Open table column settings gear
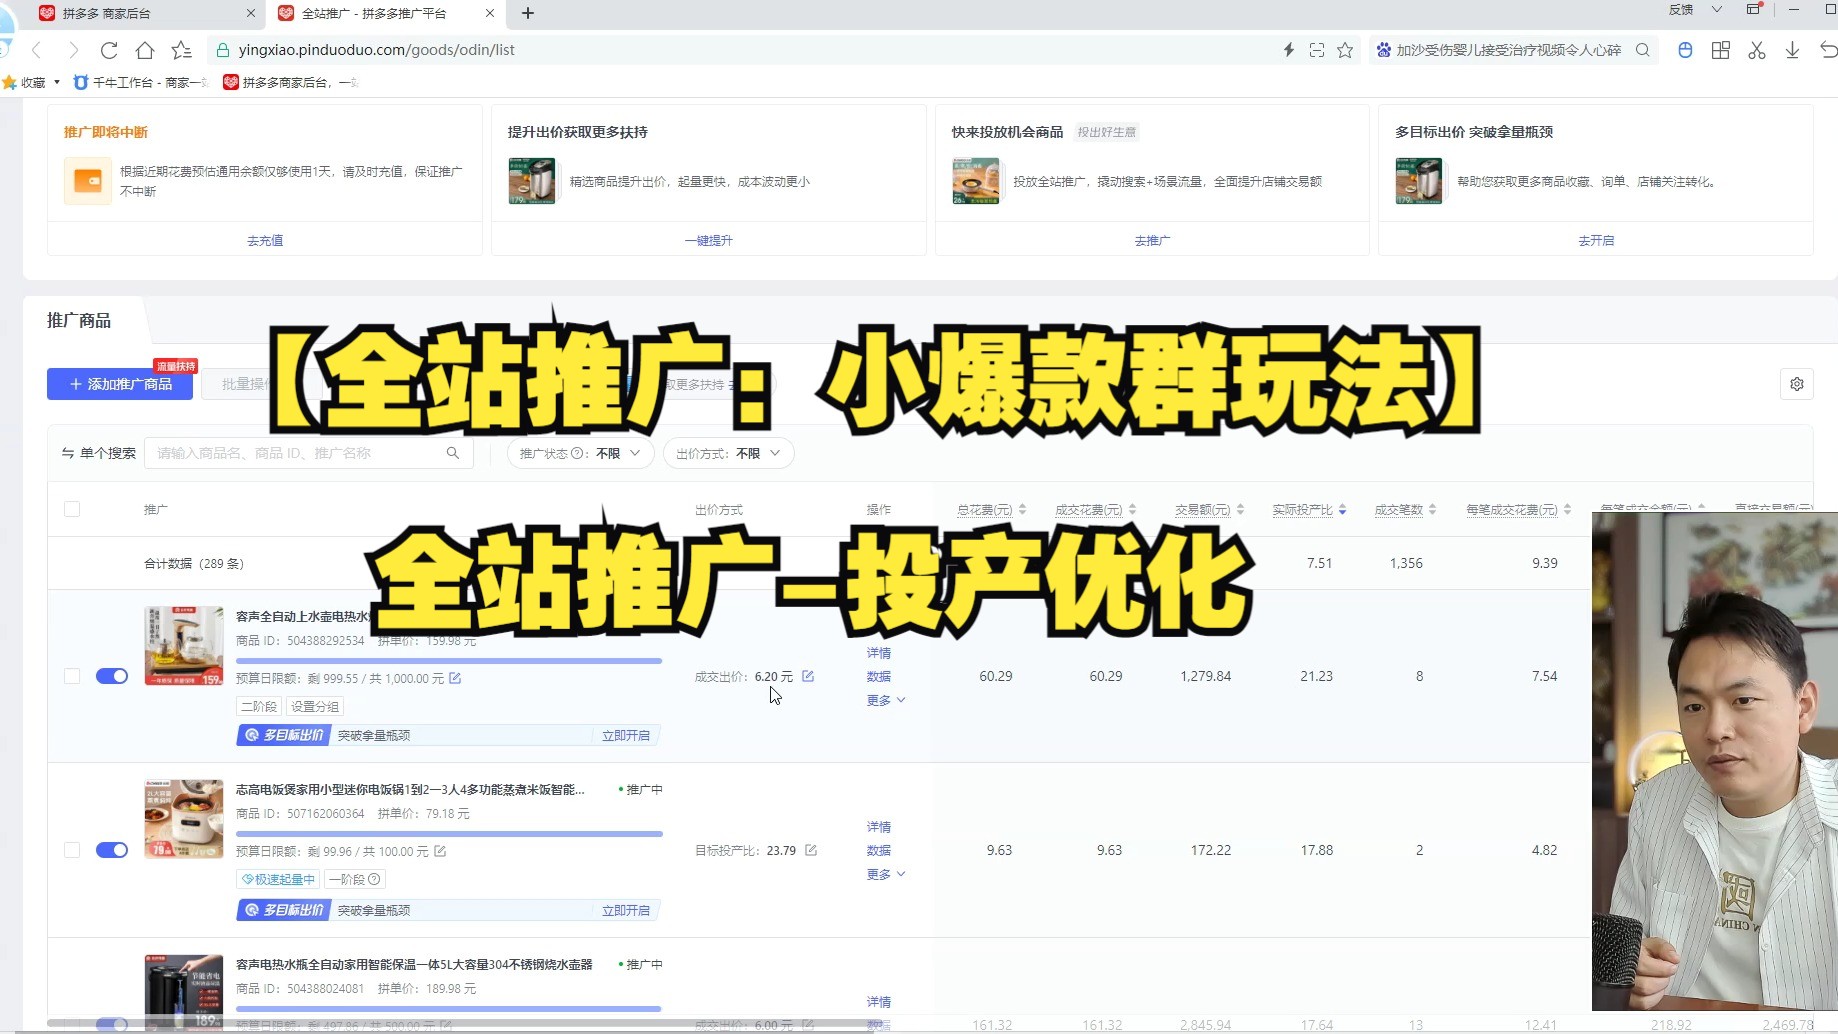 [x=1797, y=384]
